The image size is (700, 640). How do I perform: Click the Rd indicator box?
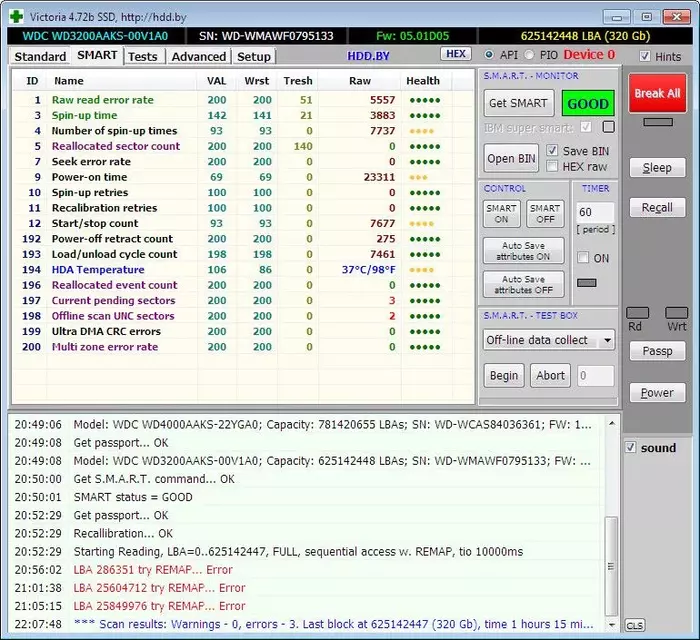click(x=638, y=313)
